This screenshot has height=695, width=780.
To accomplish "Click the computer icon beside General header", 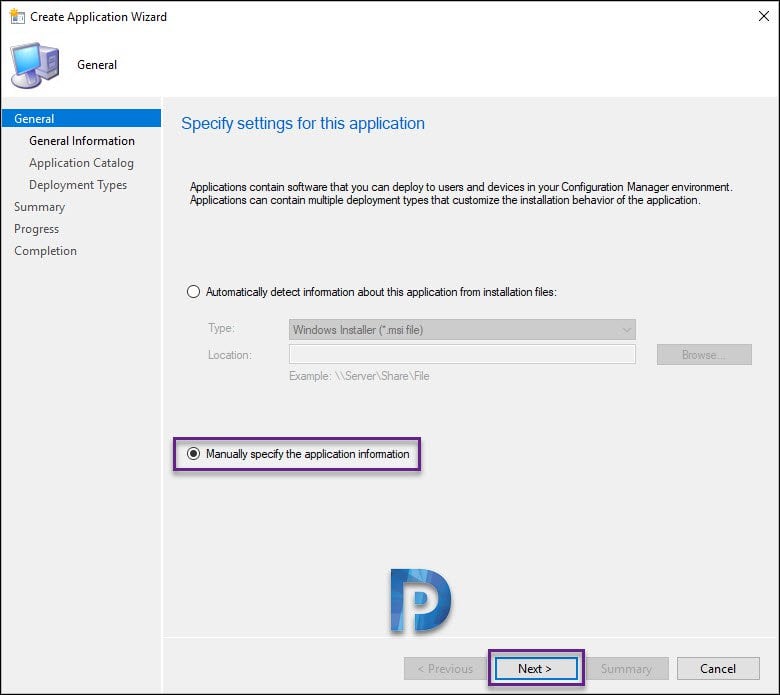I will pyautogui.click(x=34, y=65).
